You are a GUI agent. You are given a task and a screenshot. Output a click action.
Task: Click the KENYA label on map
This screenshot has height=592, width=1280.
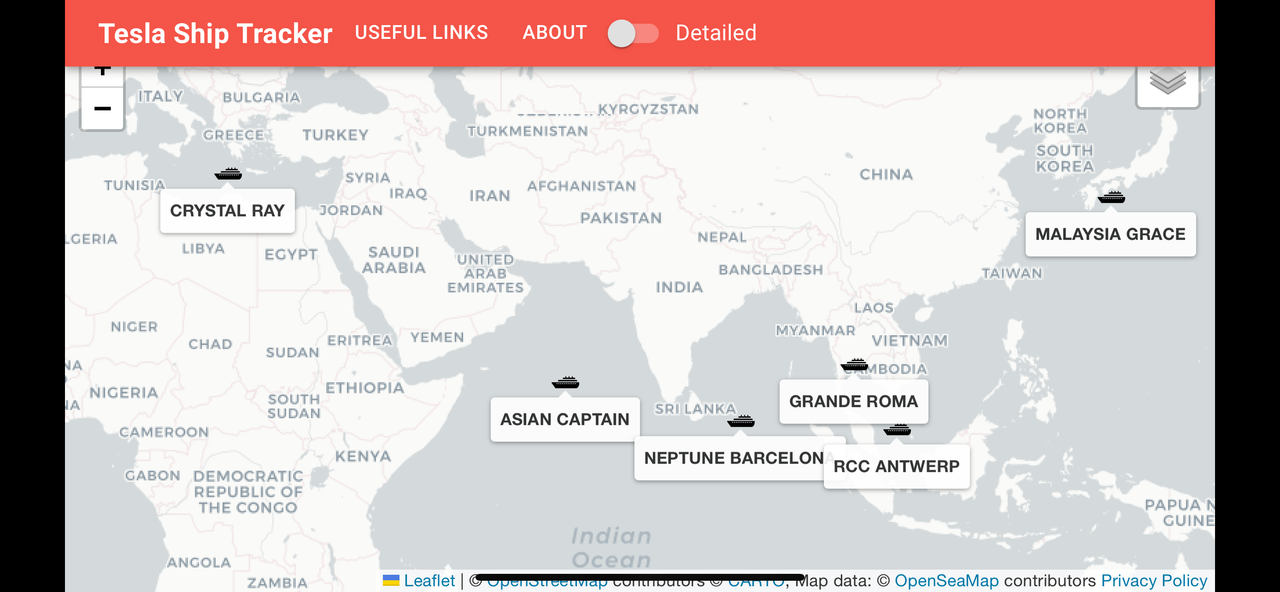point(363,456)
